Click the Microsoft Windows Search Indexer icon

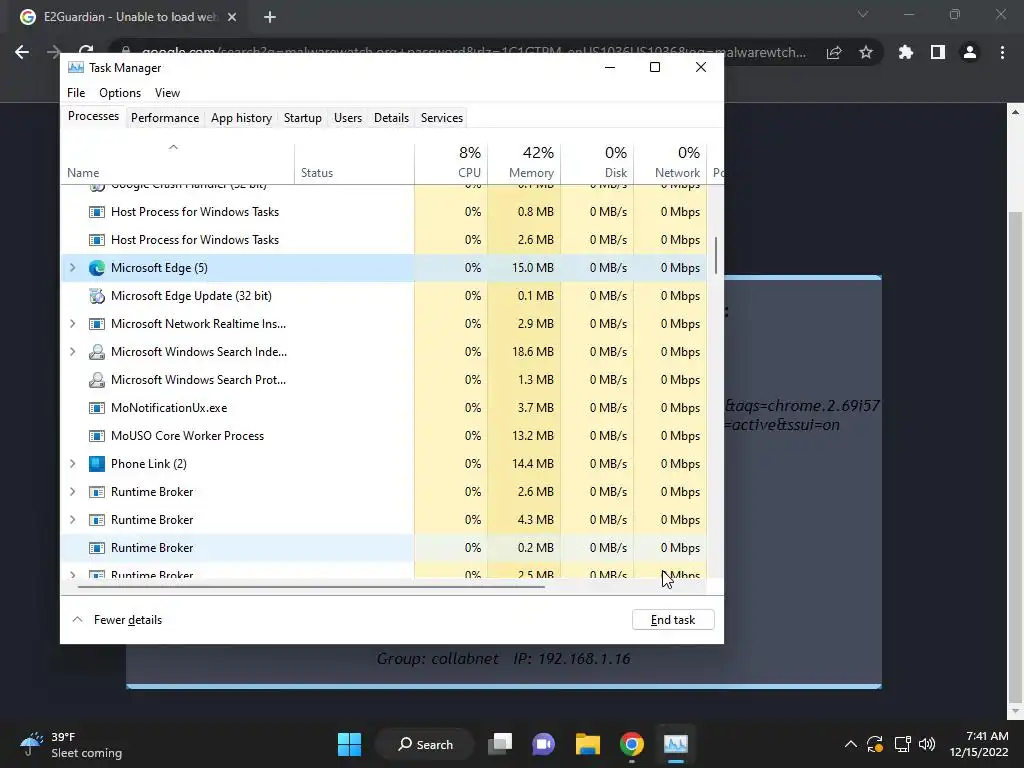pyautogui.click(x=97, y=352)
